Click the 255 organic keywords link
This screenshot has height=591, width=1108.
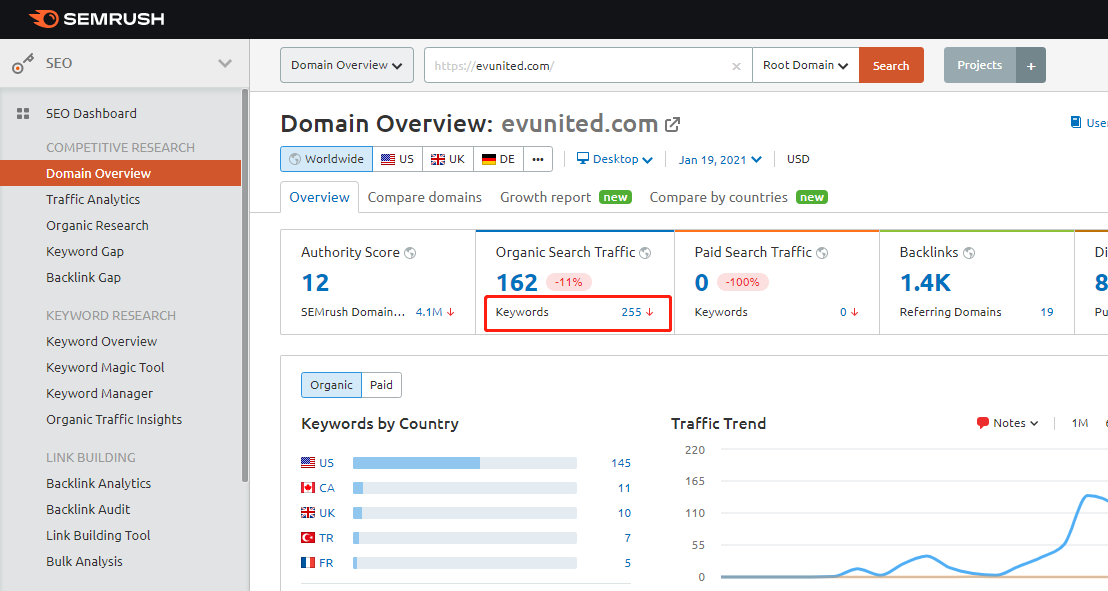click(x=631, y=312)
